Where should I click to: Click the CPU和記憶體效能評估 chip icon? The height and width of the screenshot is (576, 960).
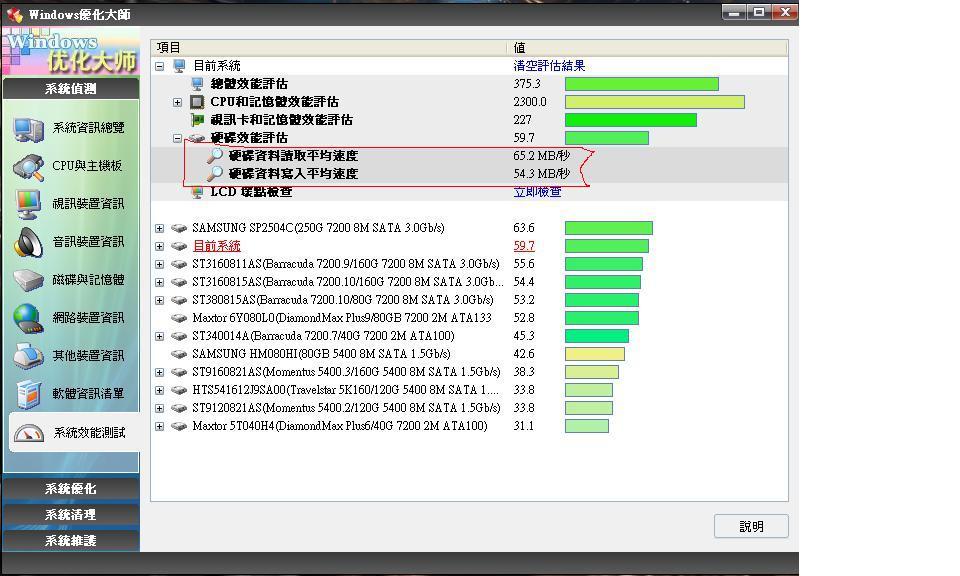click(x=197, y=102)
